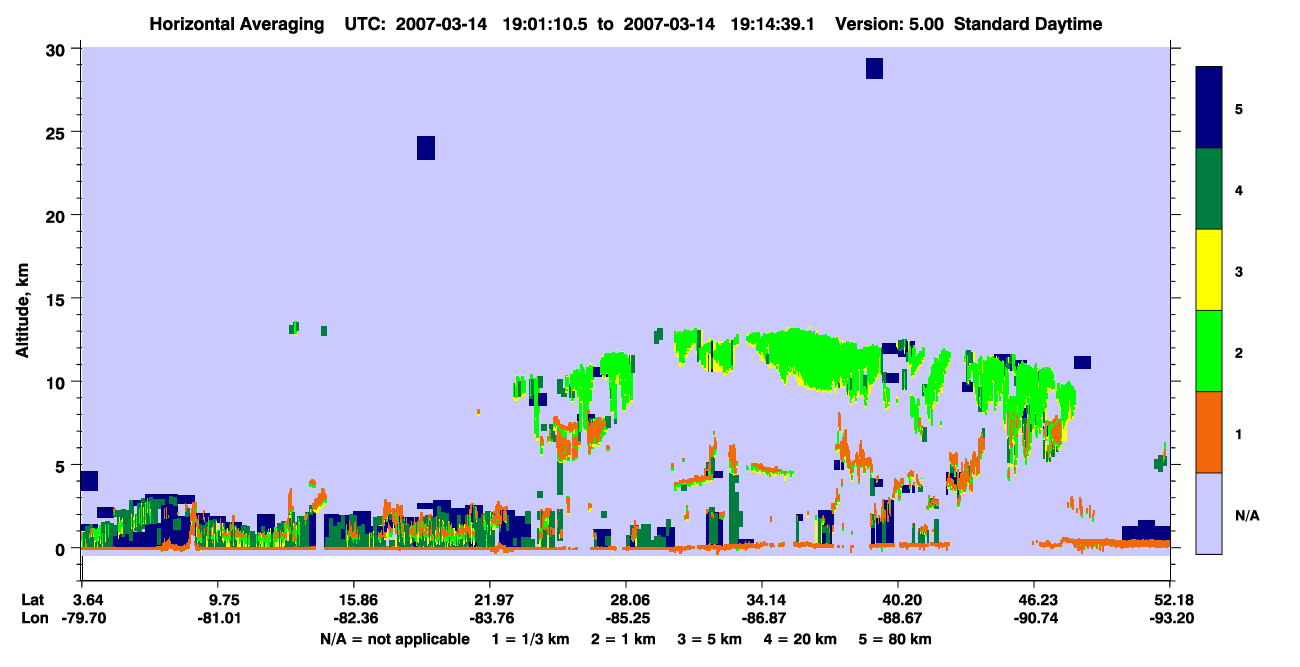Screen dimensions: 1300x667
Task: Click the '4 = 20 km' legend entry
Action: pyautogui.click(x=799, y=639)
